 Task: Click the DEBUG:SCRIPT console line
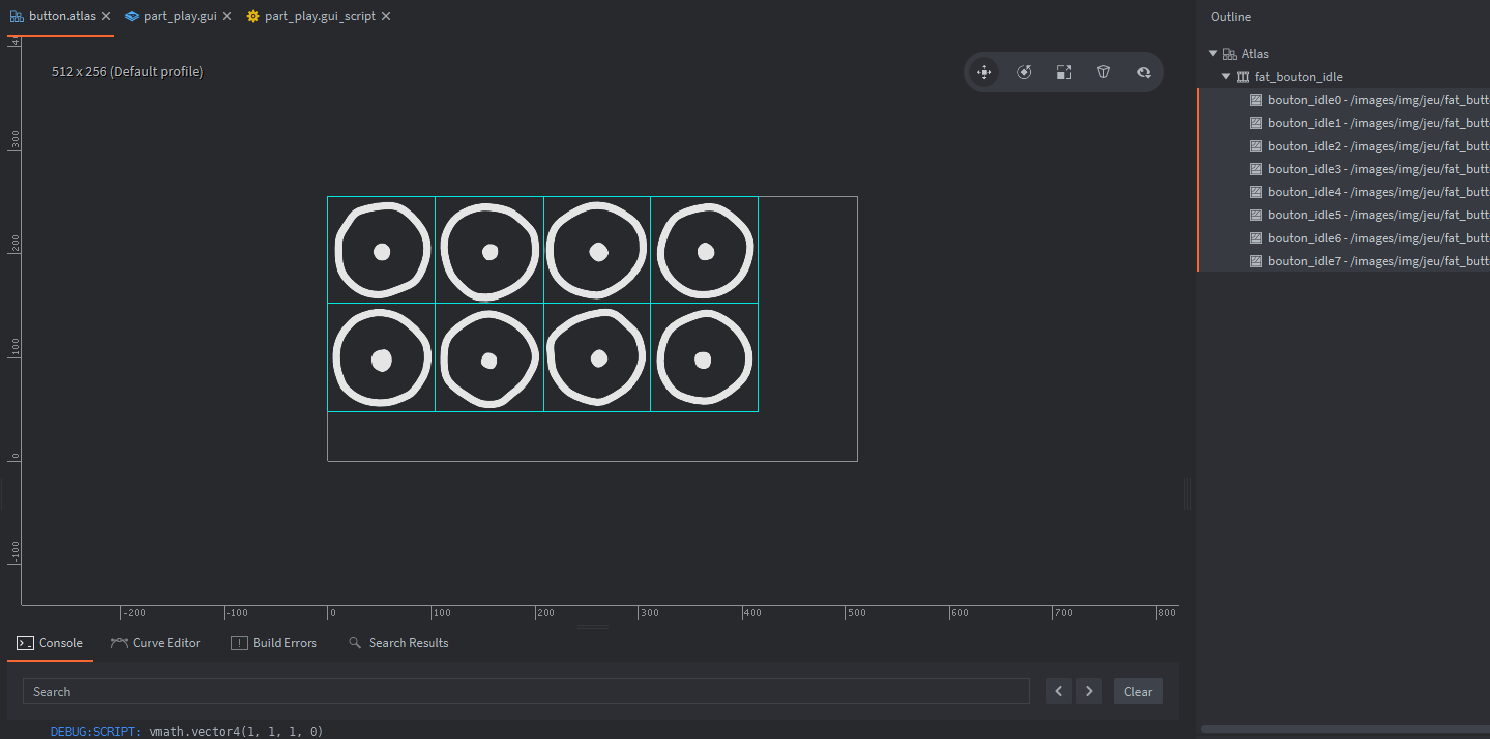coord(187,732)
